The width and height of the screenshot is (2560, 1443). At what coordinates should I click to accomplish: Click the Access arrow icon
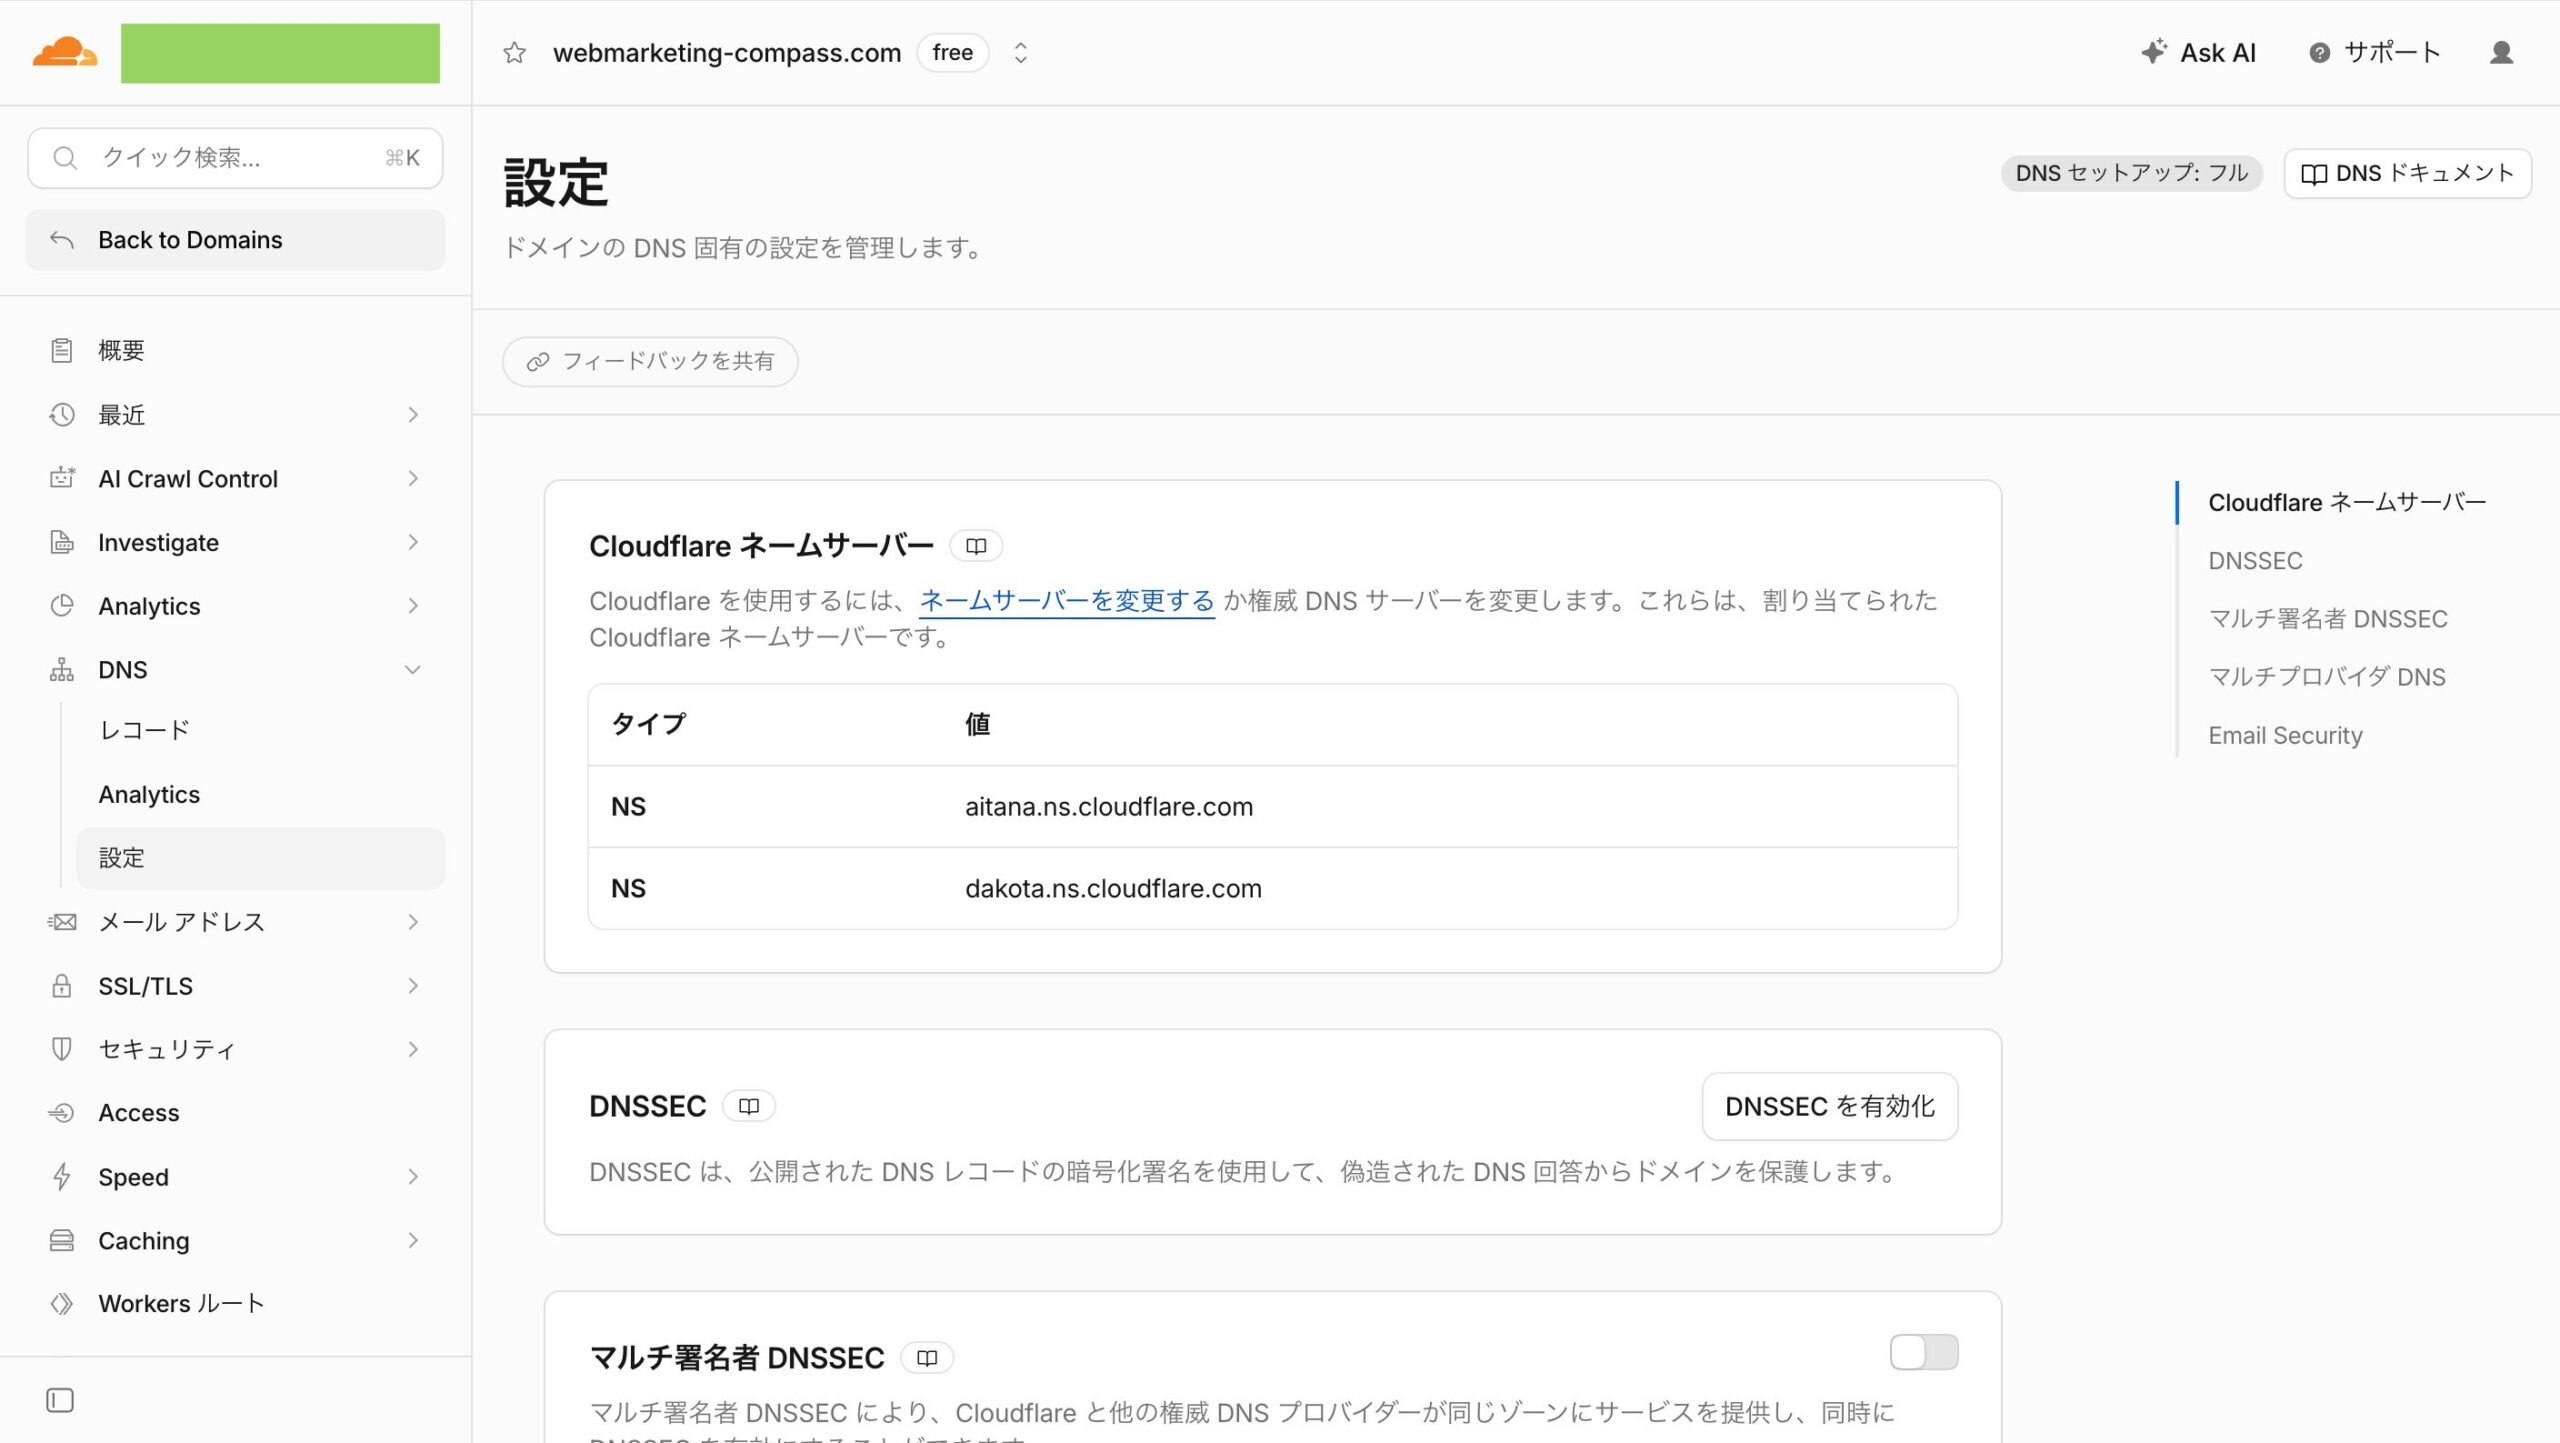(62, 1113)
